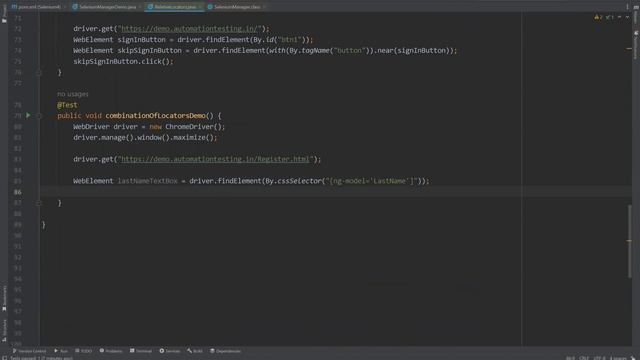Open the SeleniumManager.class tab
The width and height of the screenshot is (640, 360).
[x=237, y=7]
